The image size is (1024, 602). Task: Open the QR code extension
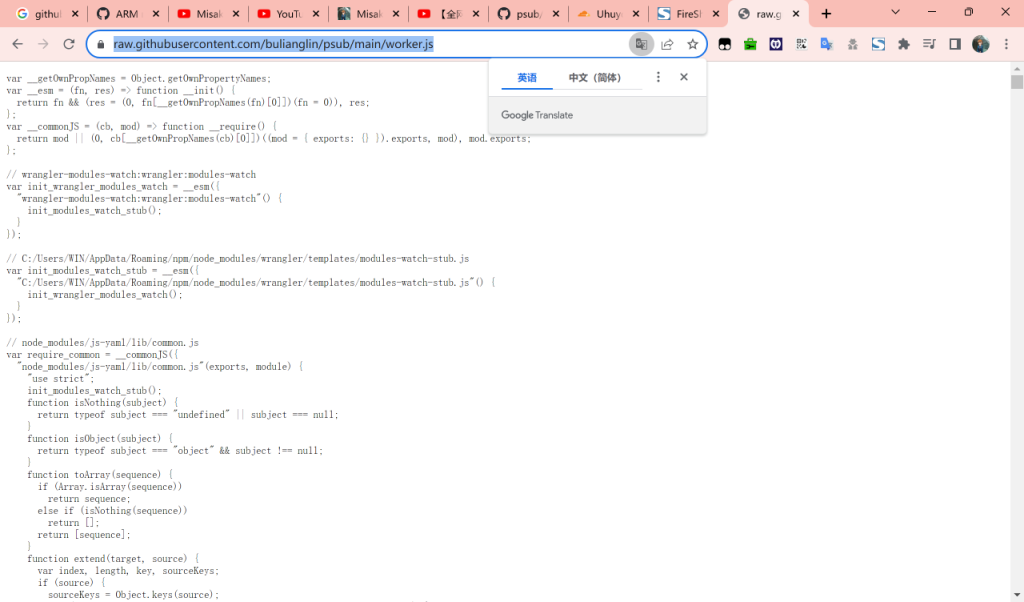tap(801, 44)
